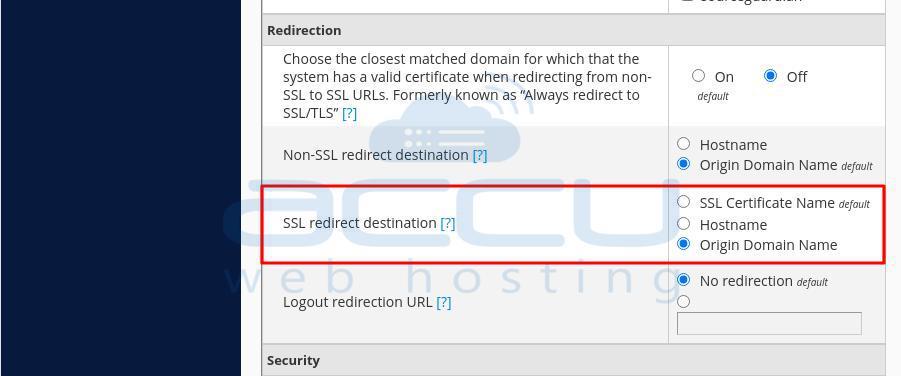Select No redirection for logout URL
The width and height of the screenshot is (901, 376).
click(x=683, y=280)
